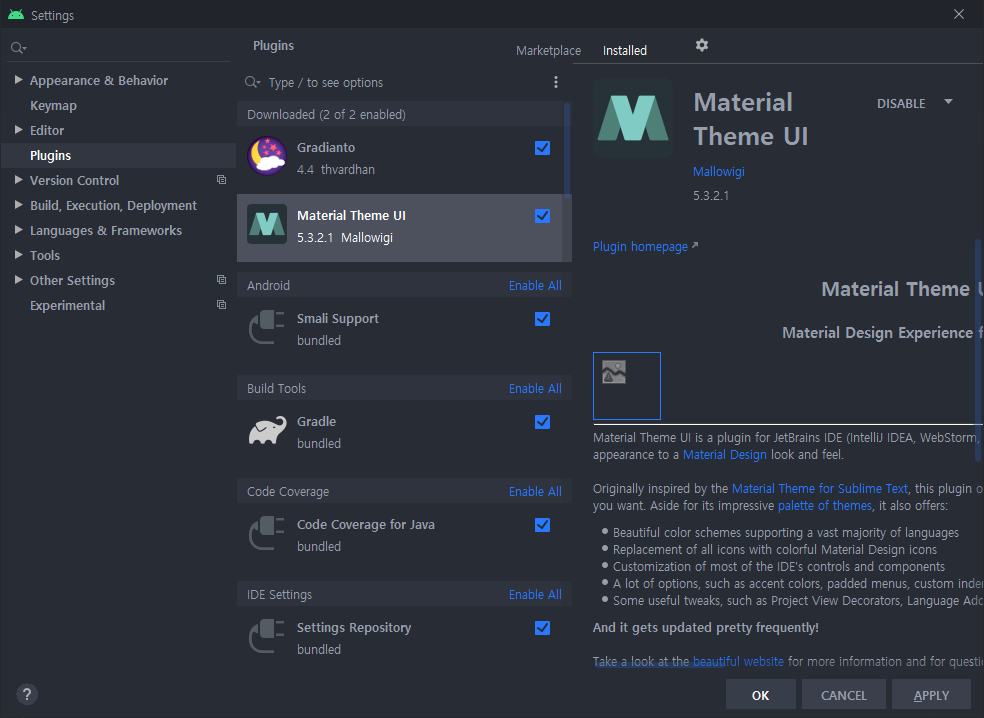984x718 pixels.
Task: Expand Build, Execution, Deployment node
Action: coord(18,205)
